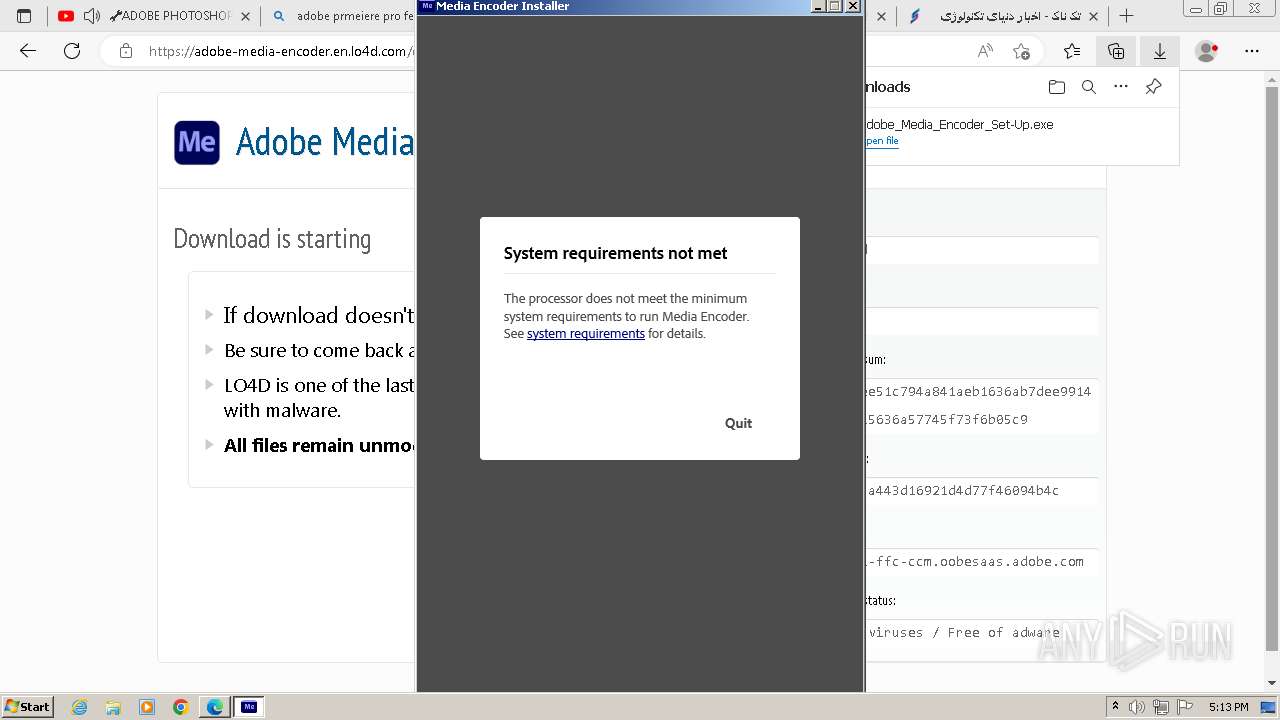
Task: Switch to the adobe premiere pro search tab
Action: point(343,16)
